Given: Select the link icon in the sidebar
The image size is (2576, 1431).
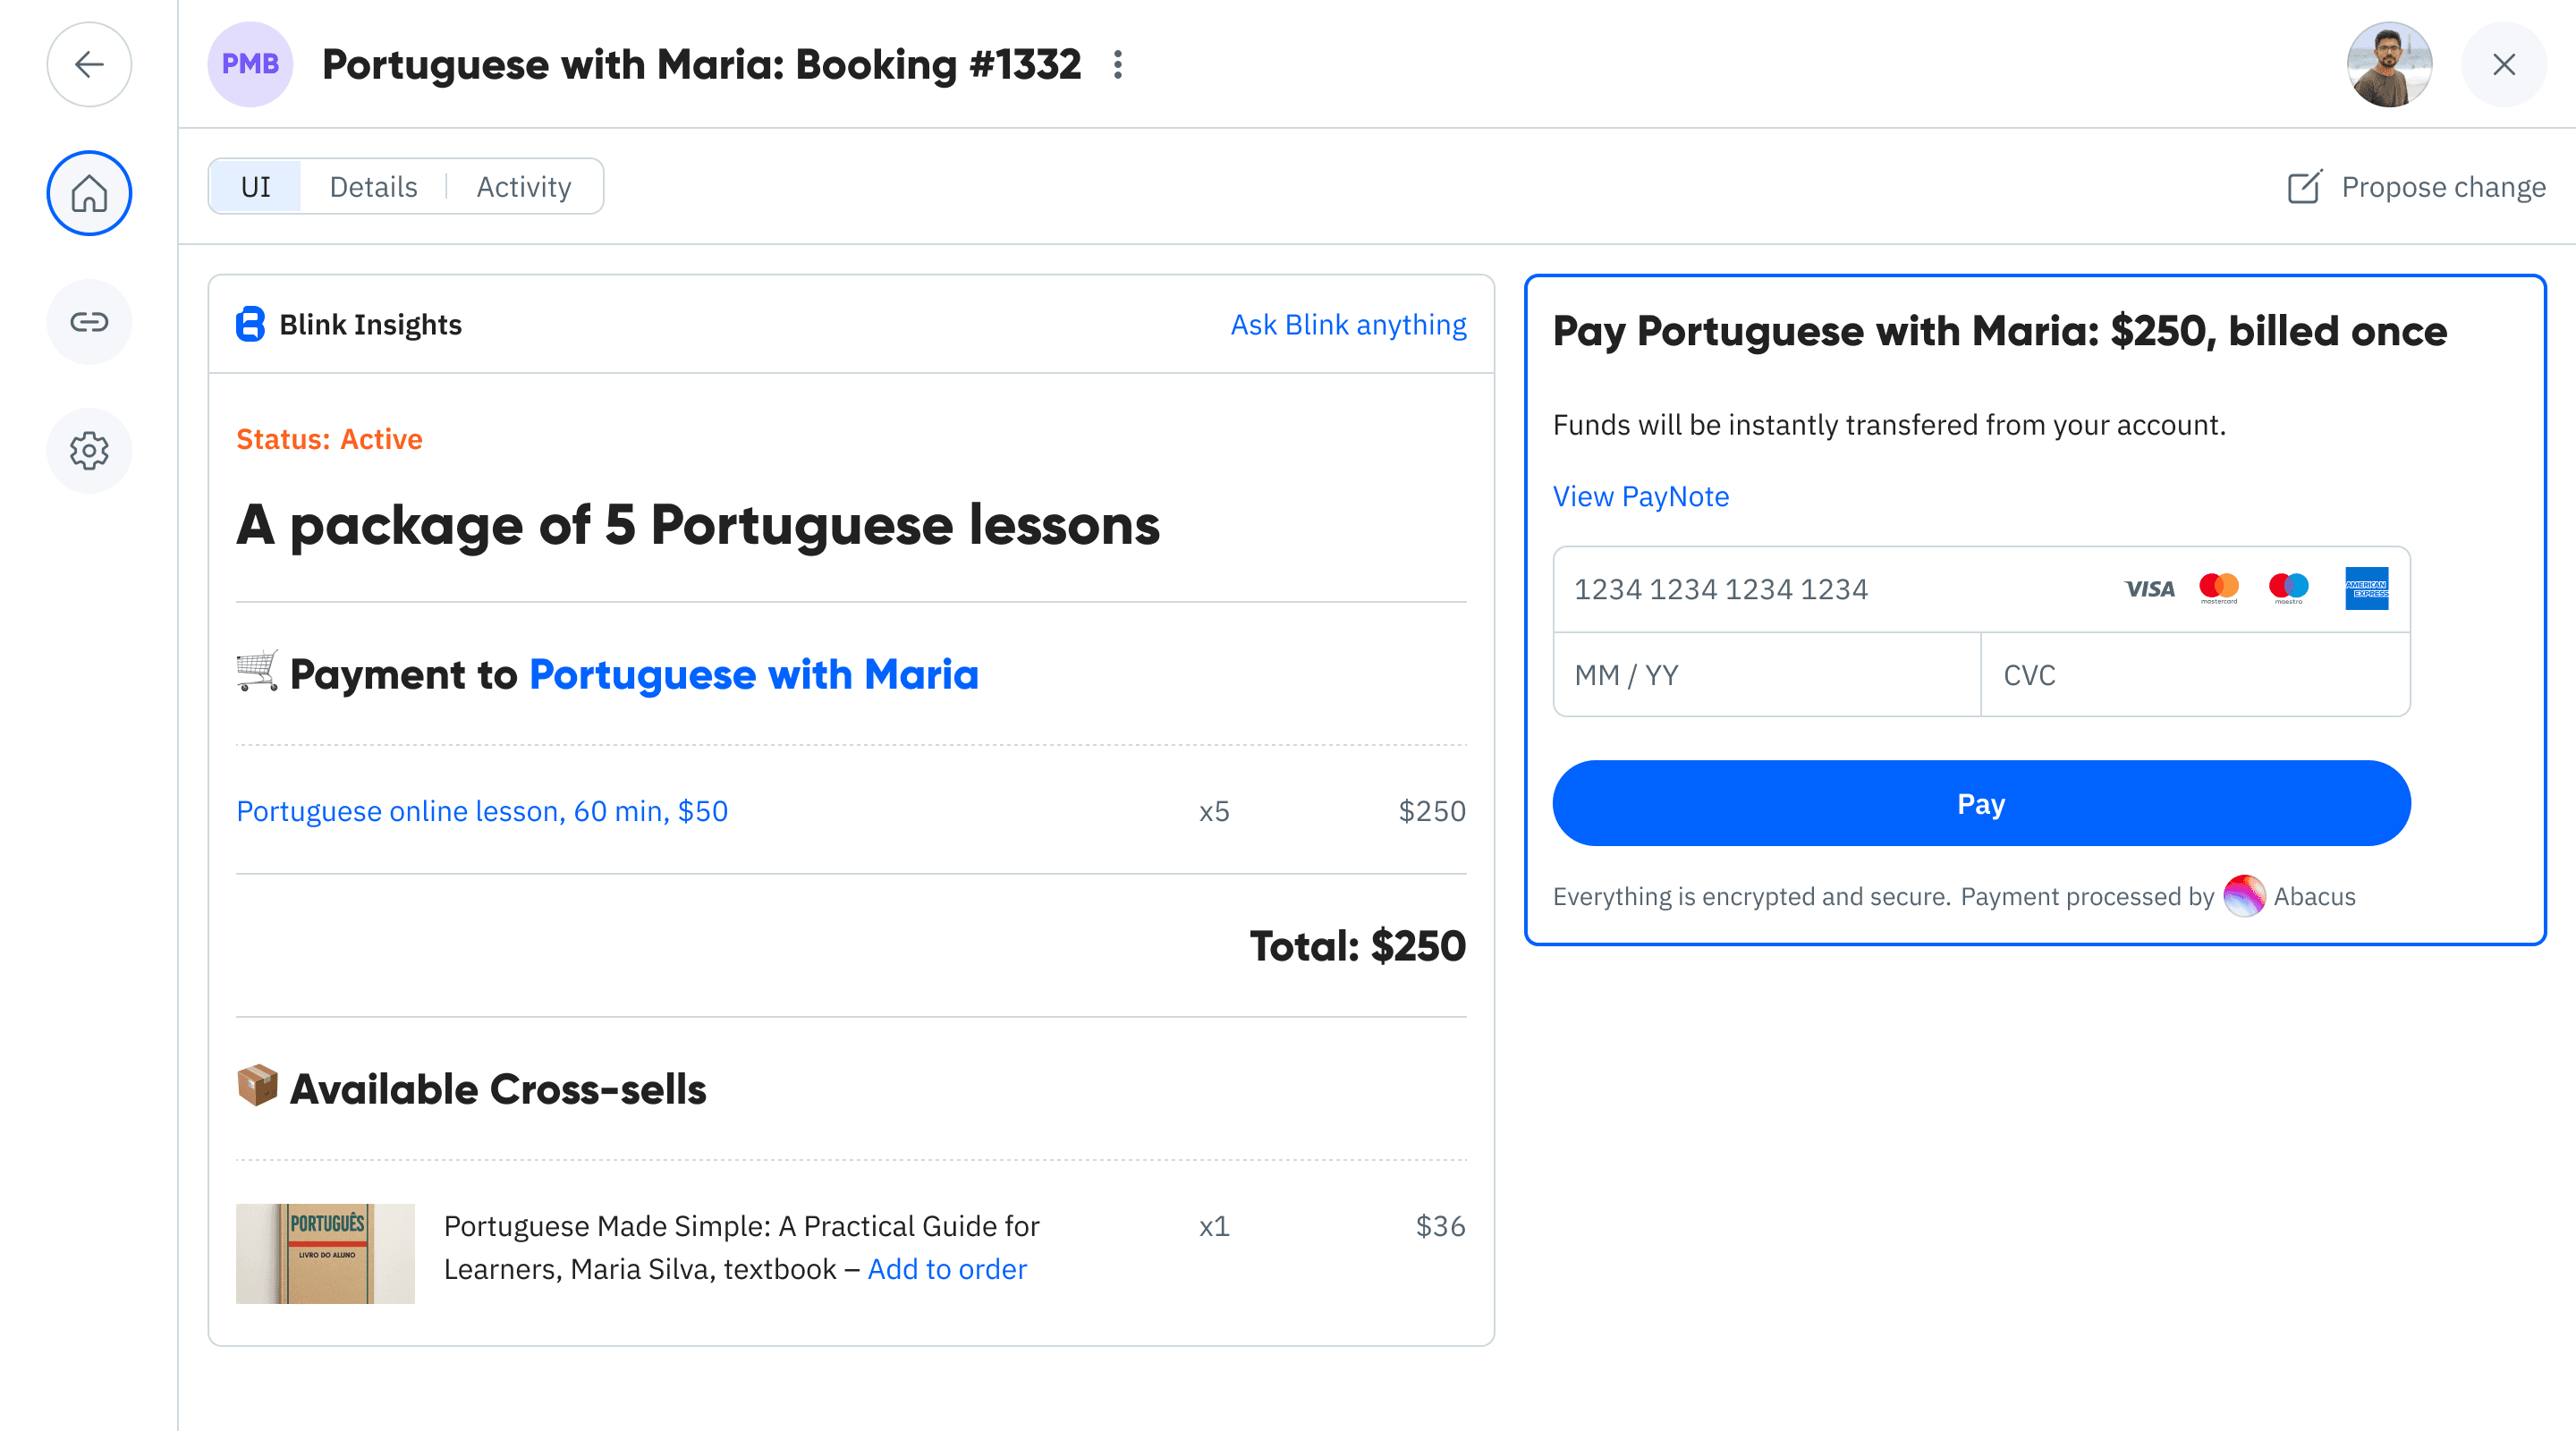Looking at the screenshot, I should pyautogui.click(x=89, y=322).
